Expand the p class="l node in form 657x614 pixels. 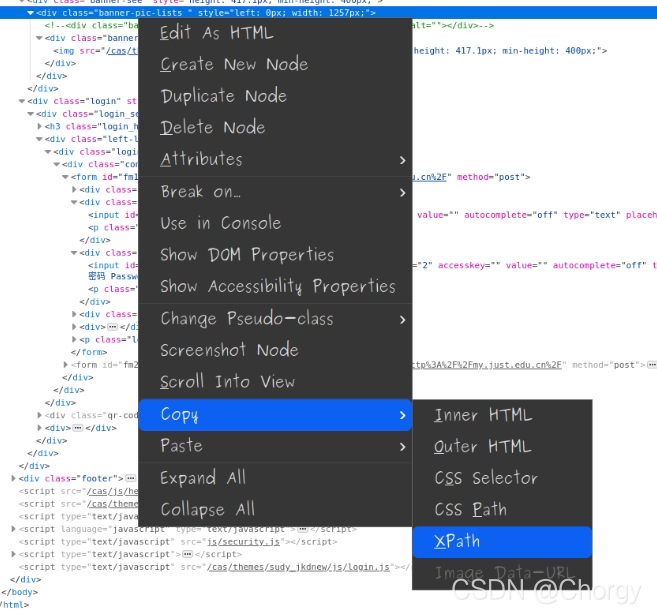point(74,339)
